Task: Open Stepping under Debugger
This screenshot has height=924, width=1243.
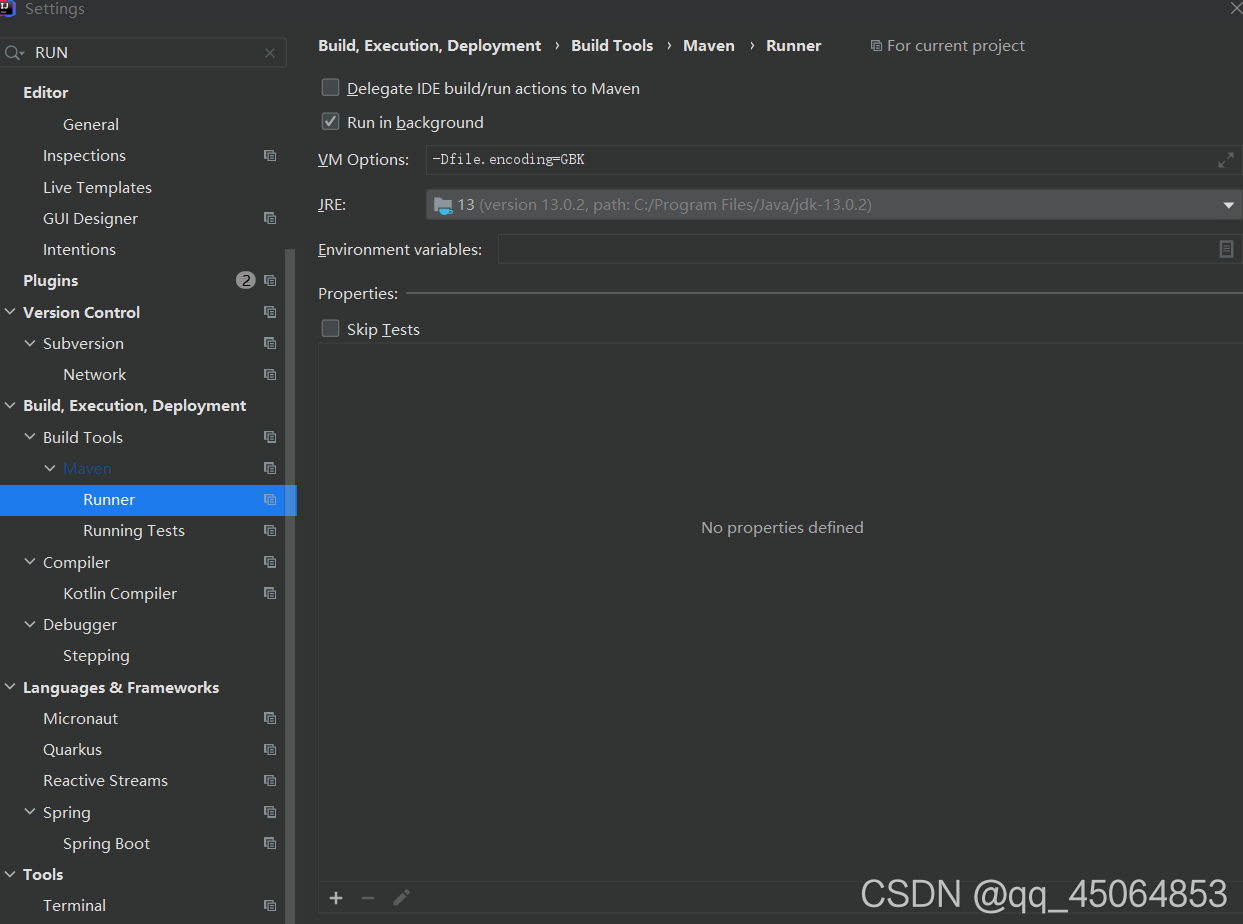Action: pyautogui.click(x=96, y=656)
